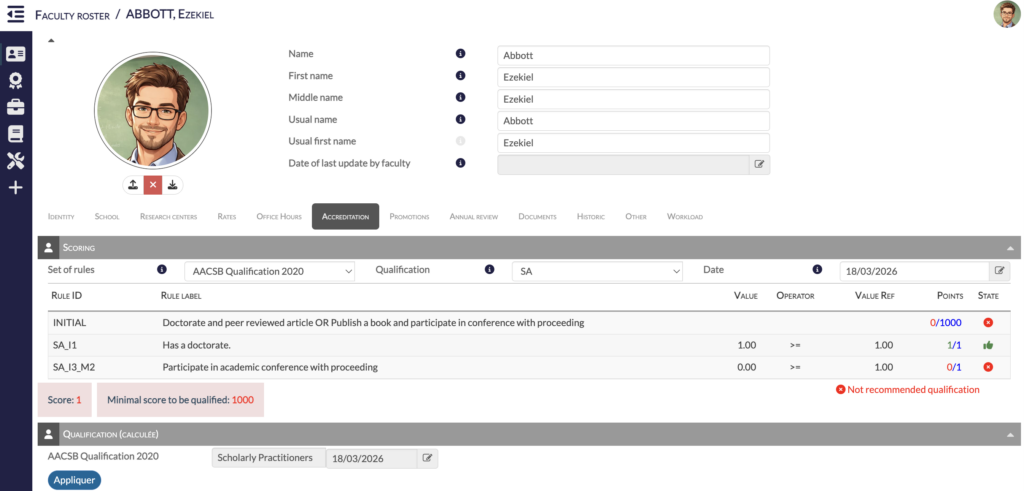1024x491 pixels.
Task: Open the briefcase sidebar icon
Action: click(x=15, y=107)
